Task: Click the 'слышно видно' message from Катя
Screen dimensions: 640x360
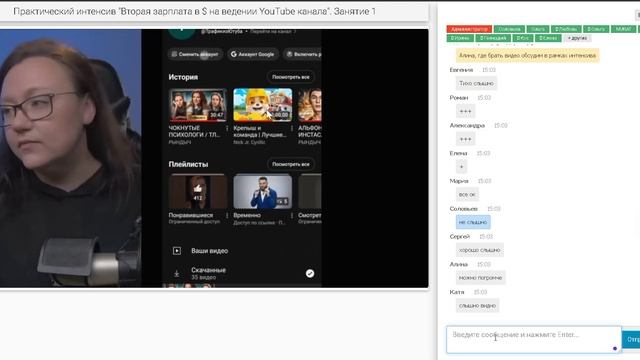Action: click(477, 305)
